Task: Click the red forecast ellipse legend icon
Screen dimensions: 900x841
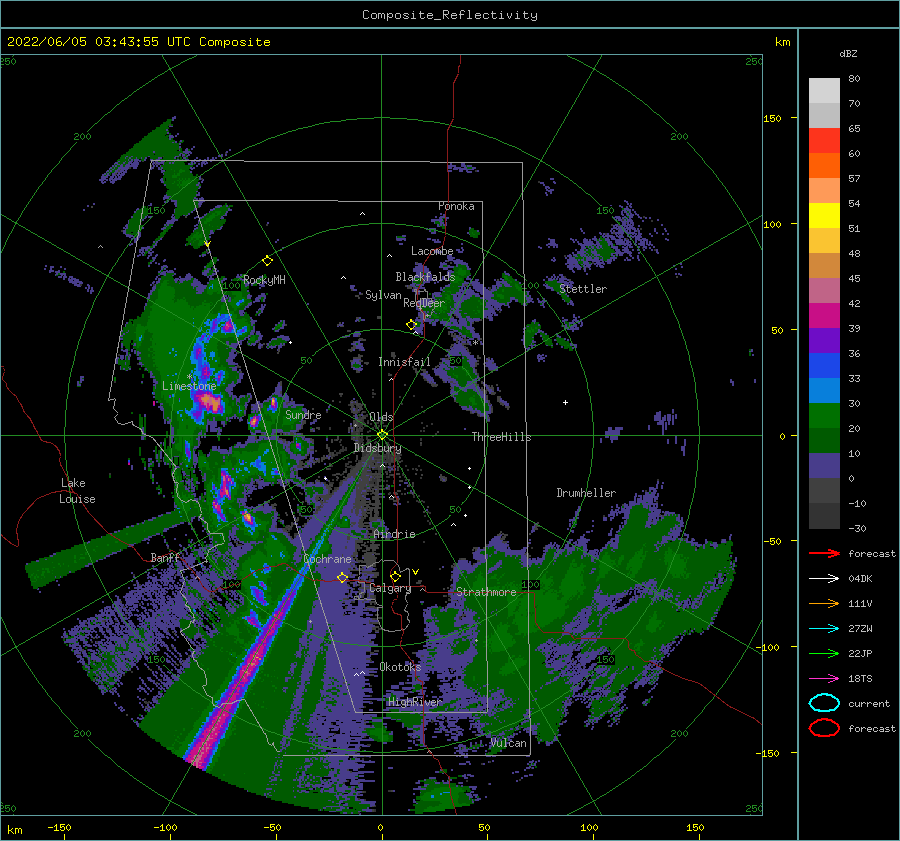Action: [x=824, y=728]
